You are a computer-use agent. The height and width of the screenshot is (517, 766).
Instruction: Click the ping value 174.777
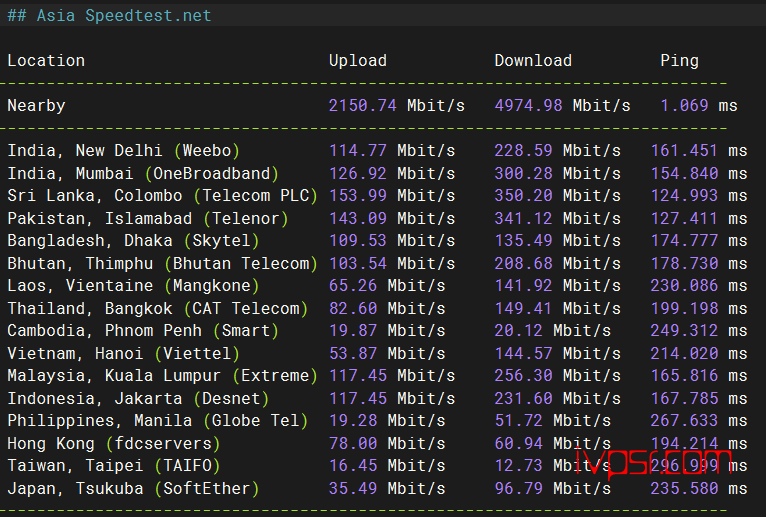[684, 241]
